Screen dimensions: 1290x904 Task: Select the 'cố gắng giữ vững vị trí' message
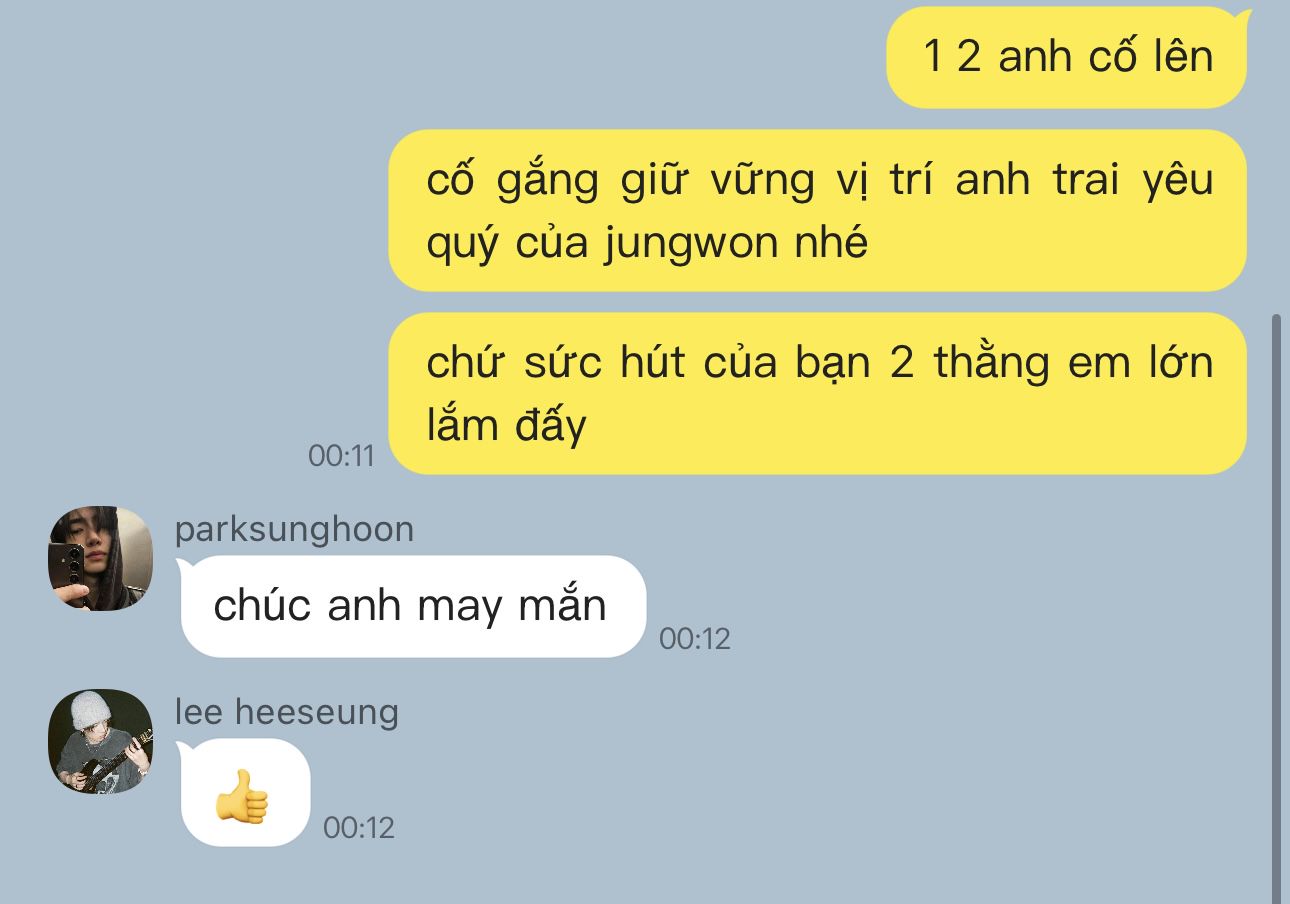(x=817, y=210)
